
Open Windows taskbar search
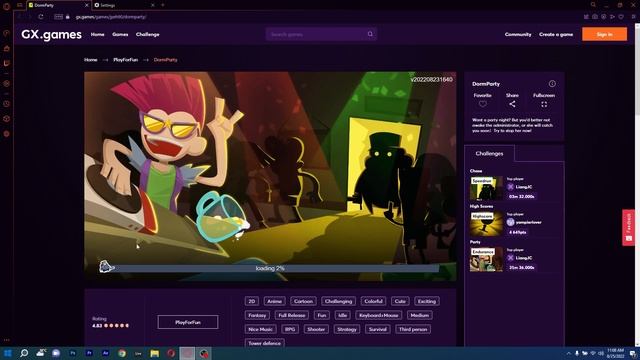[24, 353]
